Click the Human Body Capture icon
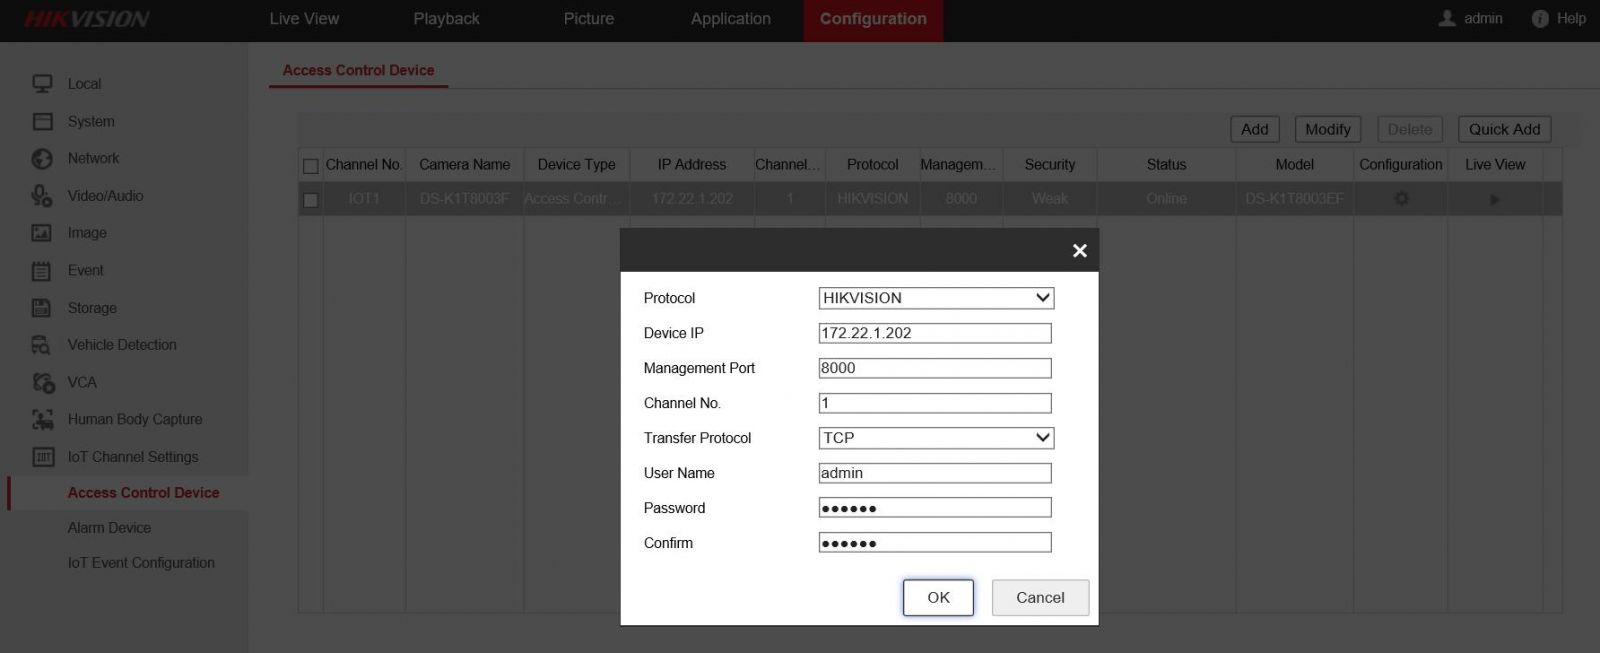The width and height of the screenshot is (1600, 653). [42, 420]
